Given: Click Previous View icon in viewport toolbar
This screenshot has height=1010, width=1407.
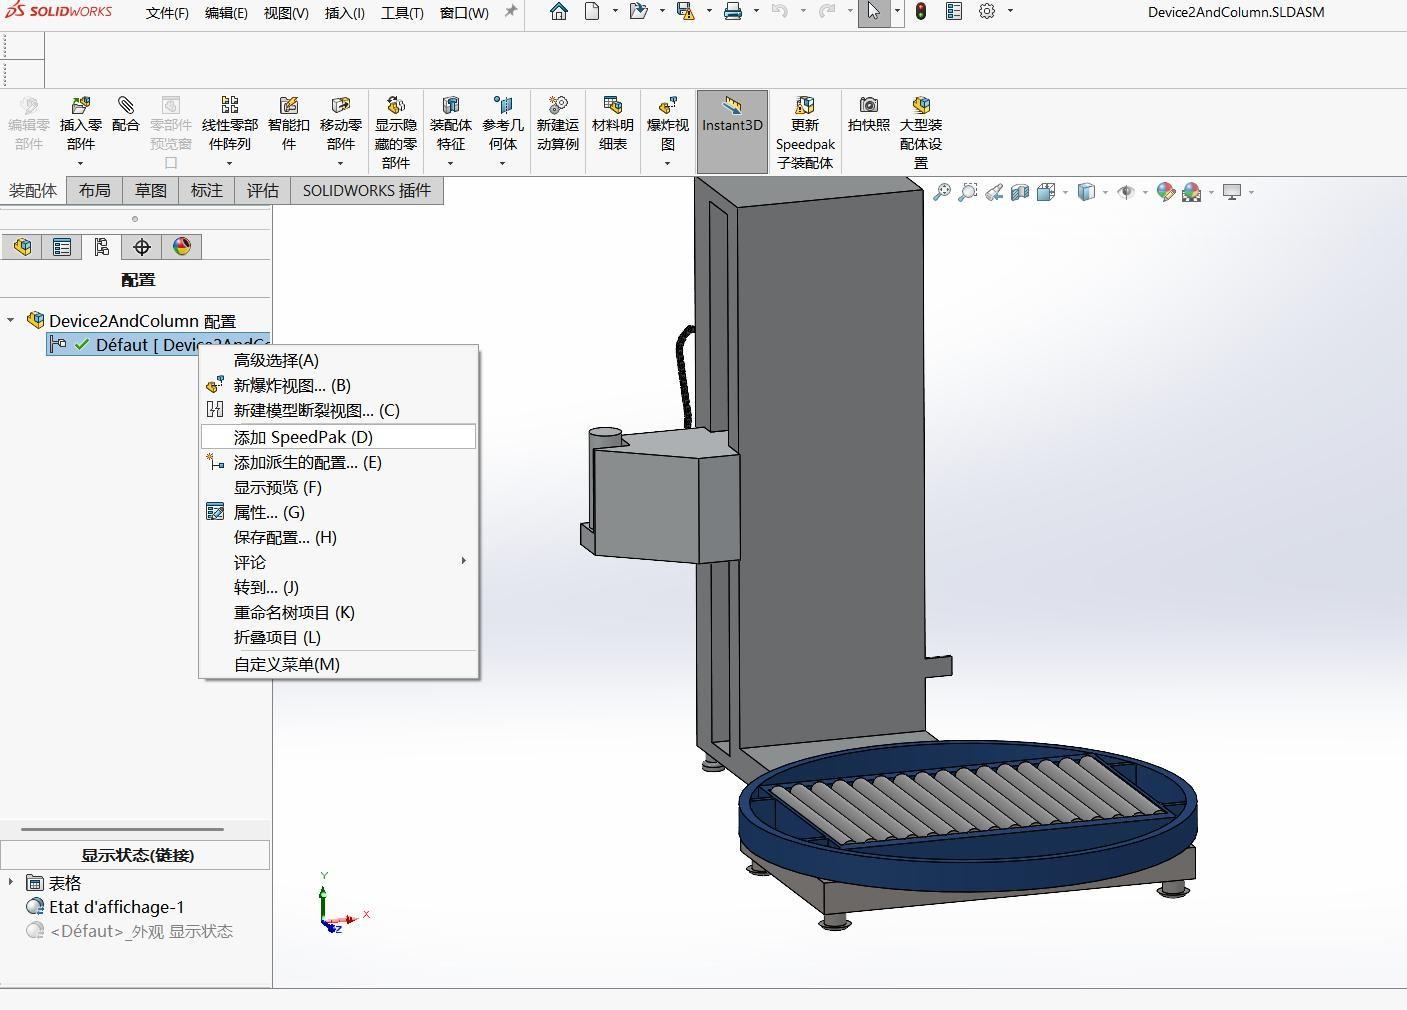Looking at the screenshot, I should click(994, 192).
